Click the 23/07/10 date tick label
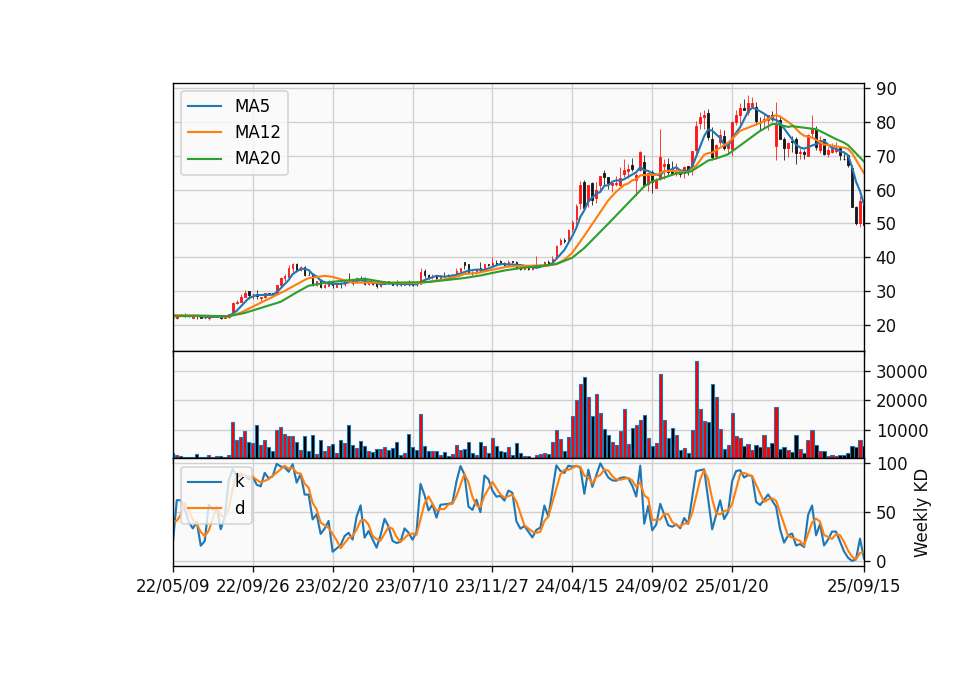The width and height of the screenshot is (960, 690). click(x=412, y=586)
